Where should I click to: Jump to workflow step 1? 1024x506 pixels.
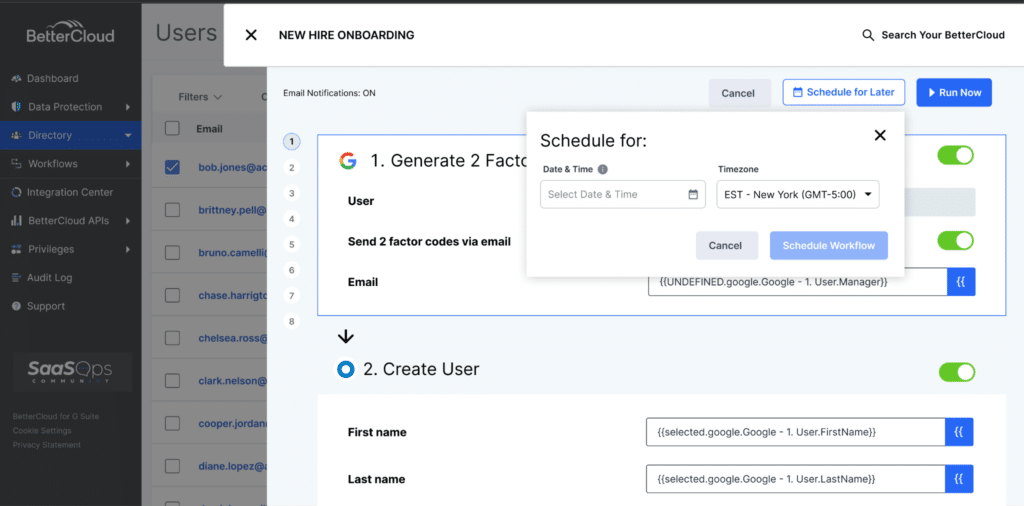291,141
